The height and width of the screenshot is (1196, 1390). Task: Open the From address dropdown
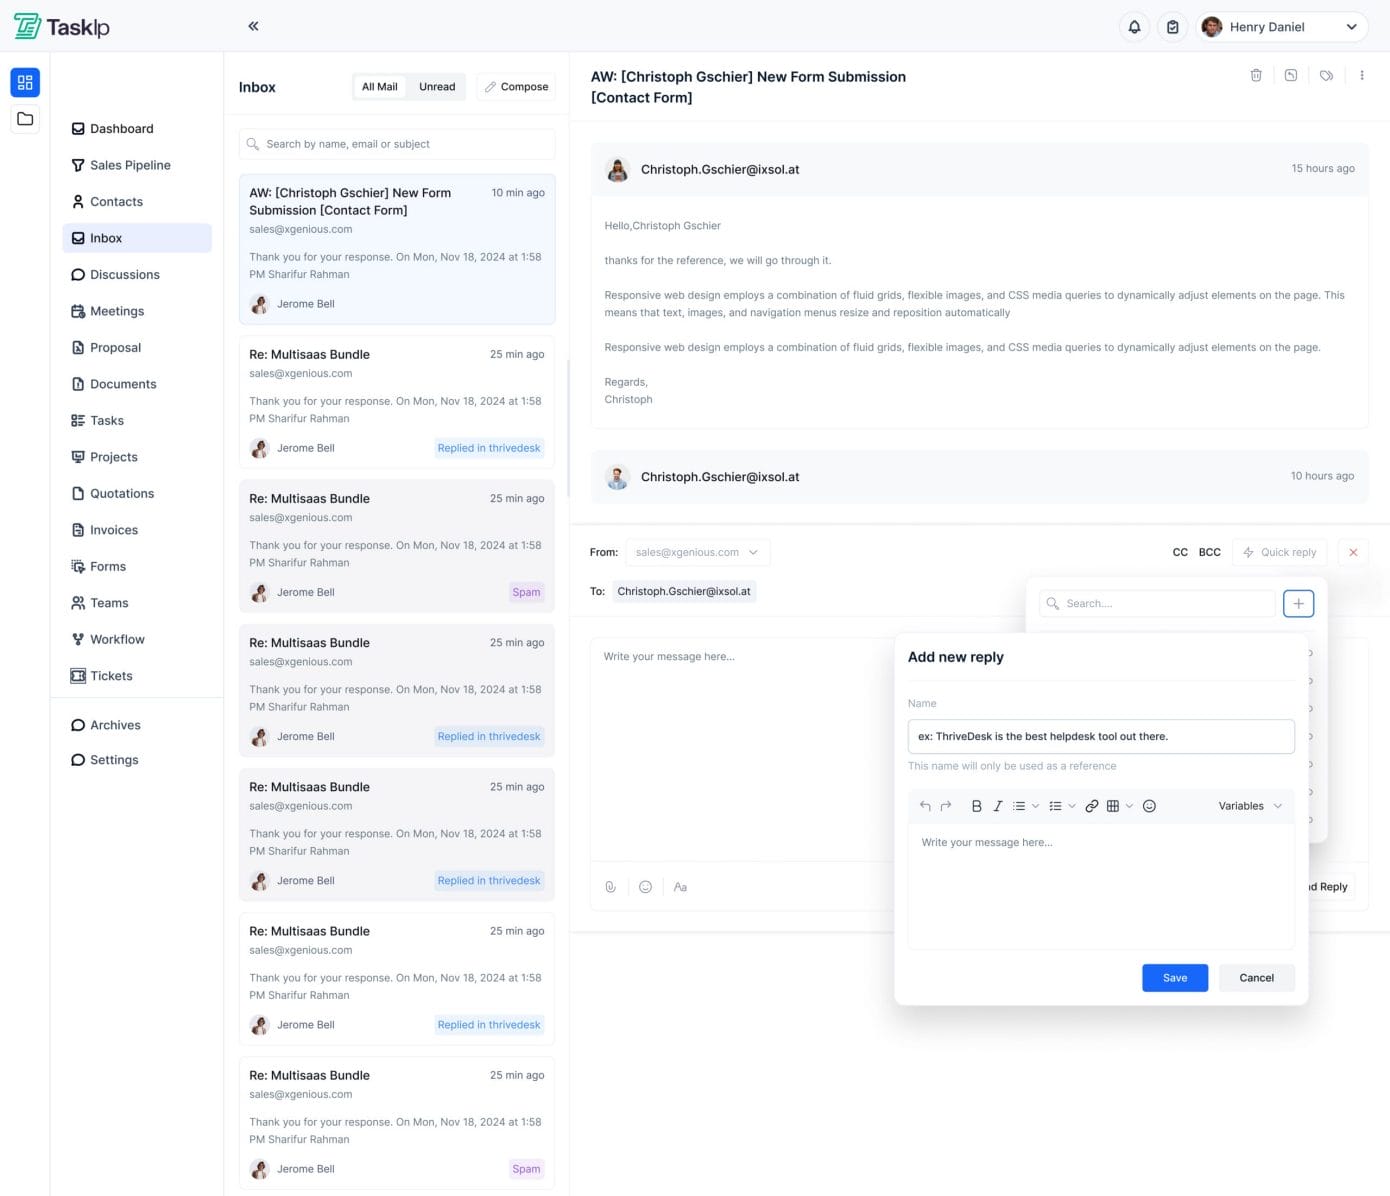[x=697, y=552]
